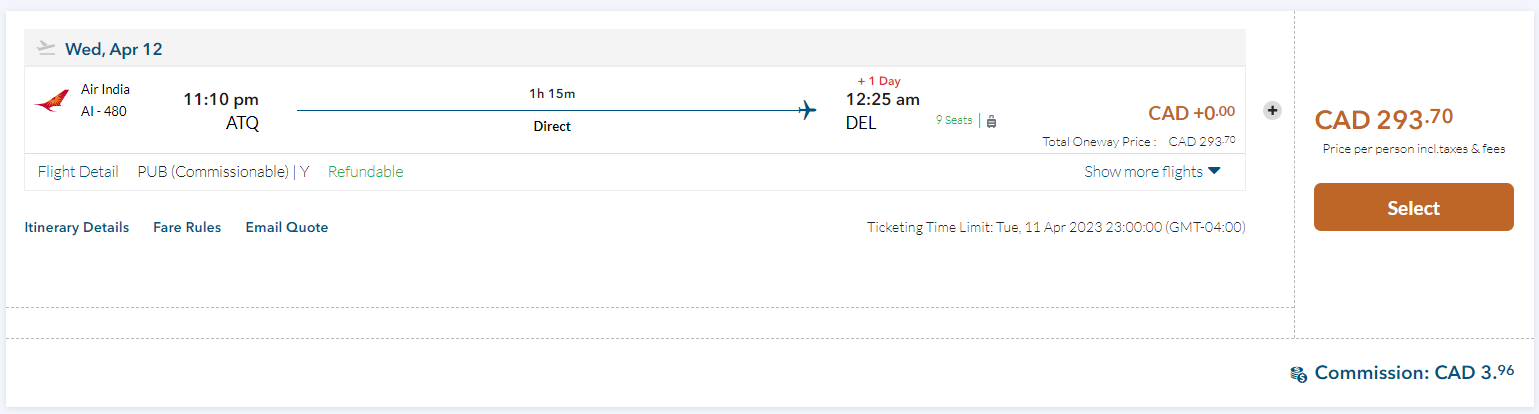Click the PUB (Commissionable) fare type text

pos(213,172)
